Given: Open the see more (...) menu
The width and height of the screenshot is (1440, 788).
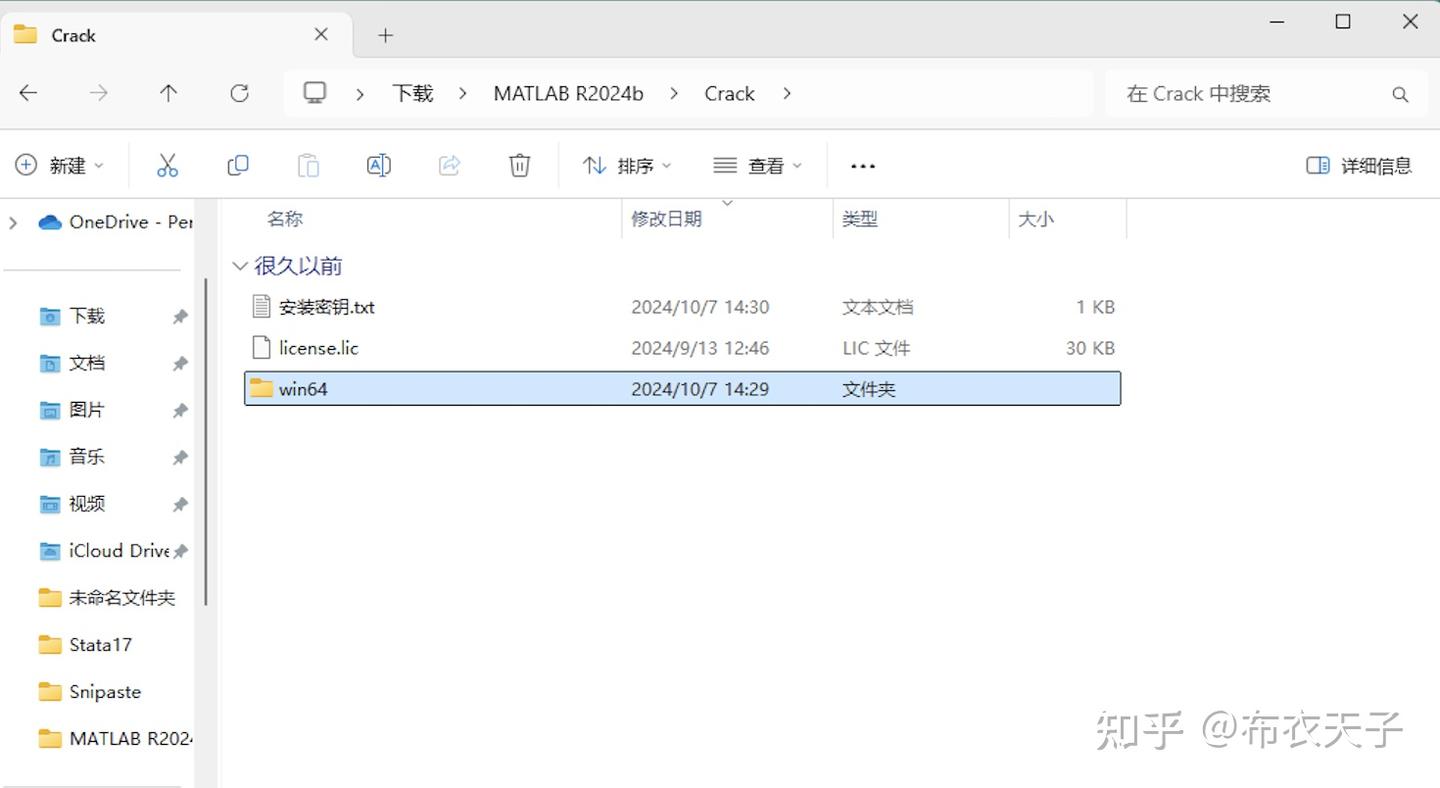Looking at the screenshot, I should click(862, 165).
